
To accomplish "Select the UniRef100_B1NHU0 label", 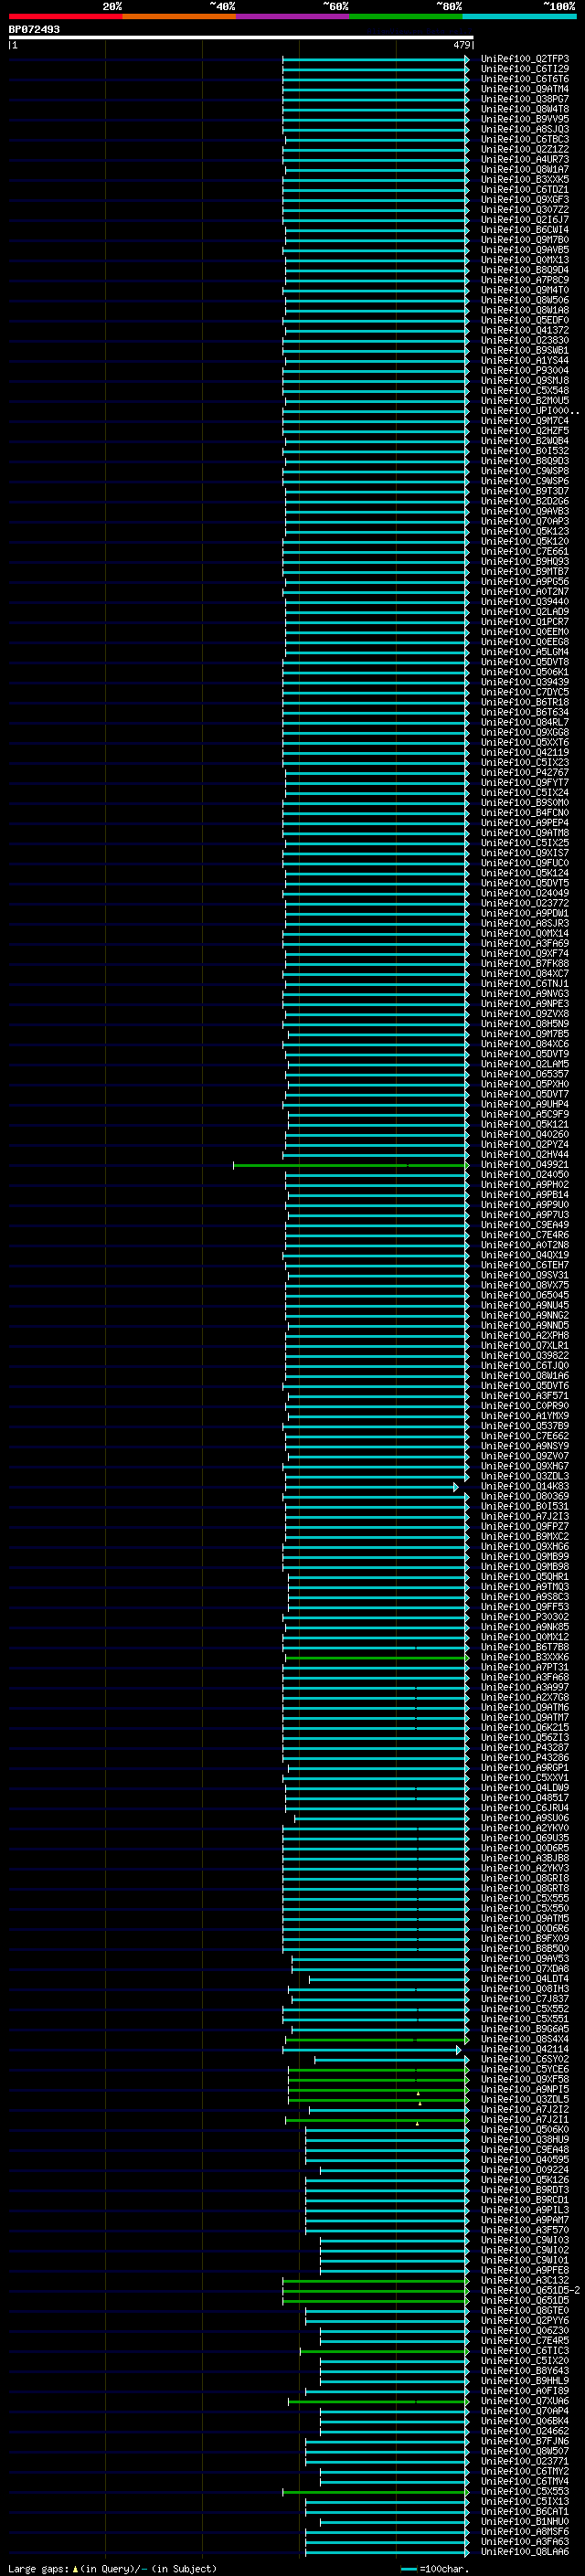I will pyautogui.click(x=524, y=2522).
